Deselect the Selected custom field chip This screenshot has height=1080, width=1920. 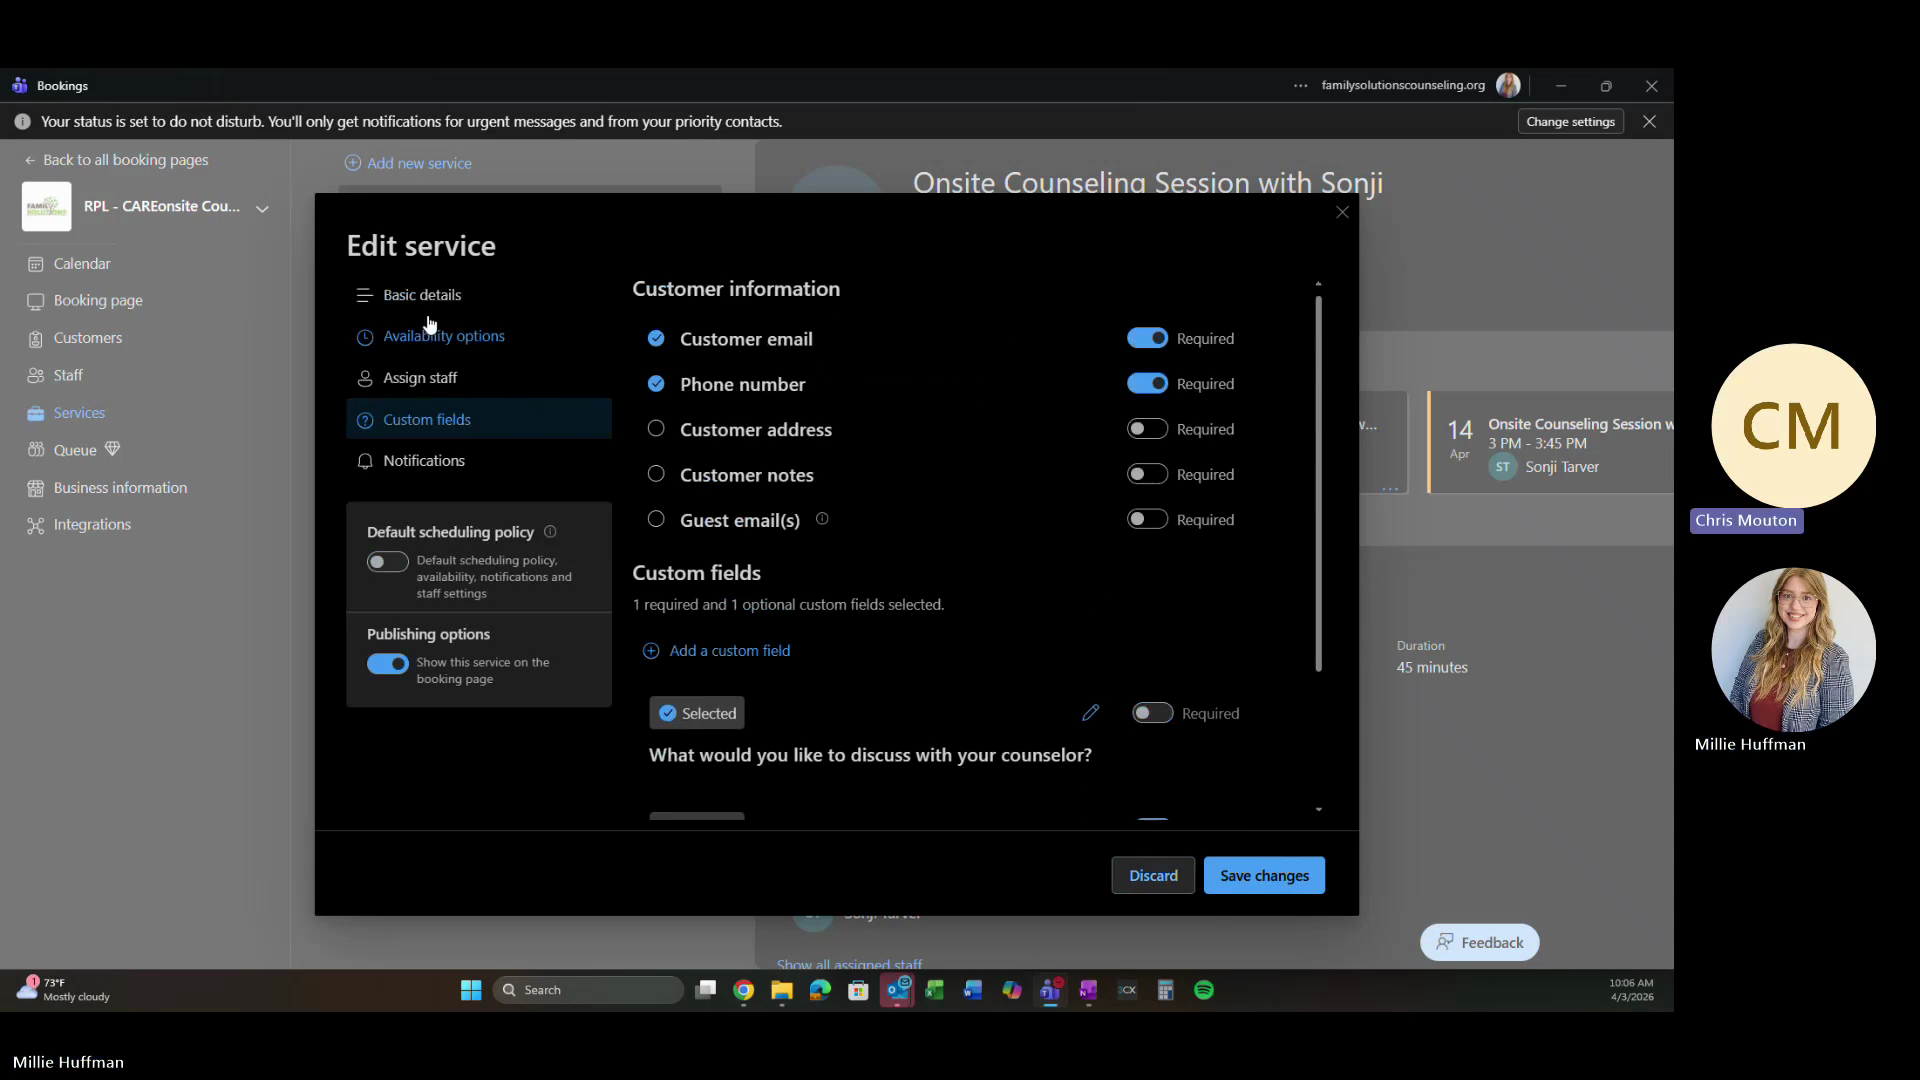point(697,713)
